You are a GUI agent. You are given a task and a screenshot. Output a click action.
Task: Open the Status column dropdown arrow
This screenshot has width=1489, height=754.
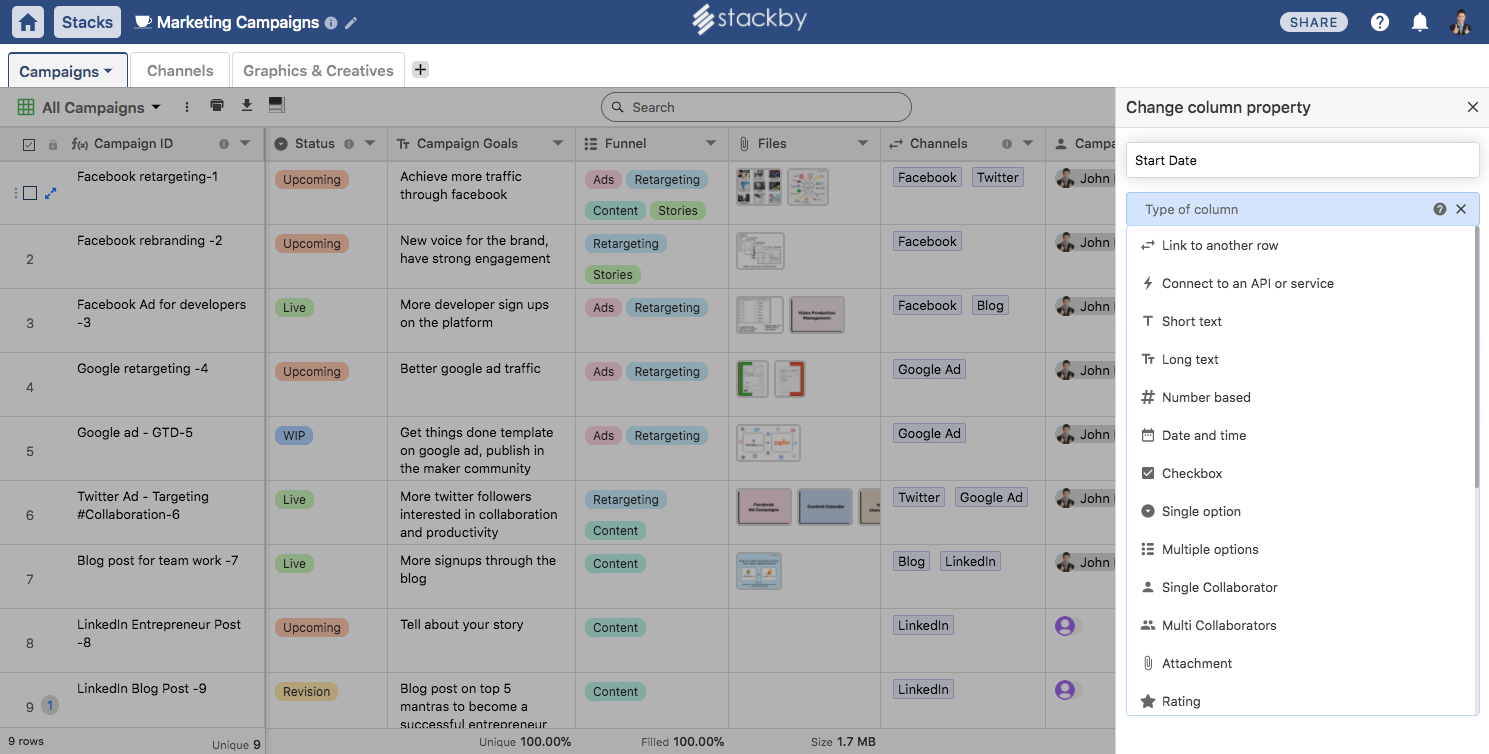click(370, 144)
